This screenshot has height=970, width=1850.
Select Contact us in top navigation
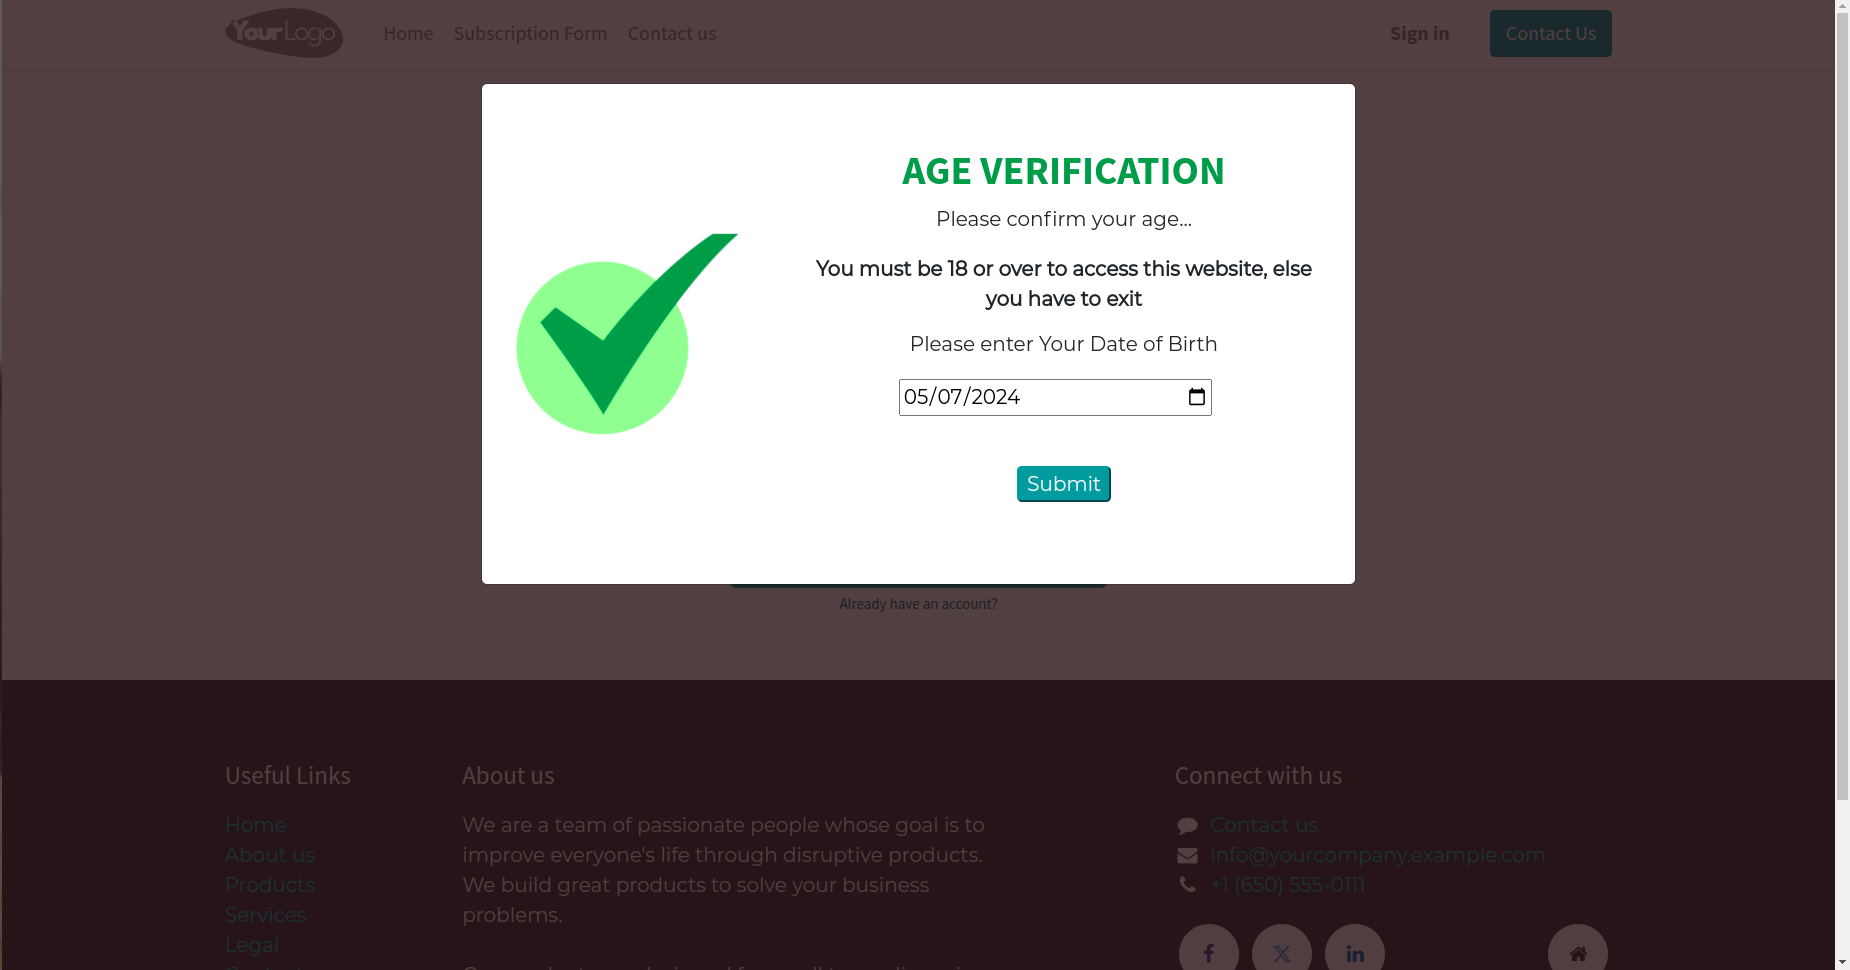[672, 33]
